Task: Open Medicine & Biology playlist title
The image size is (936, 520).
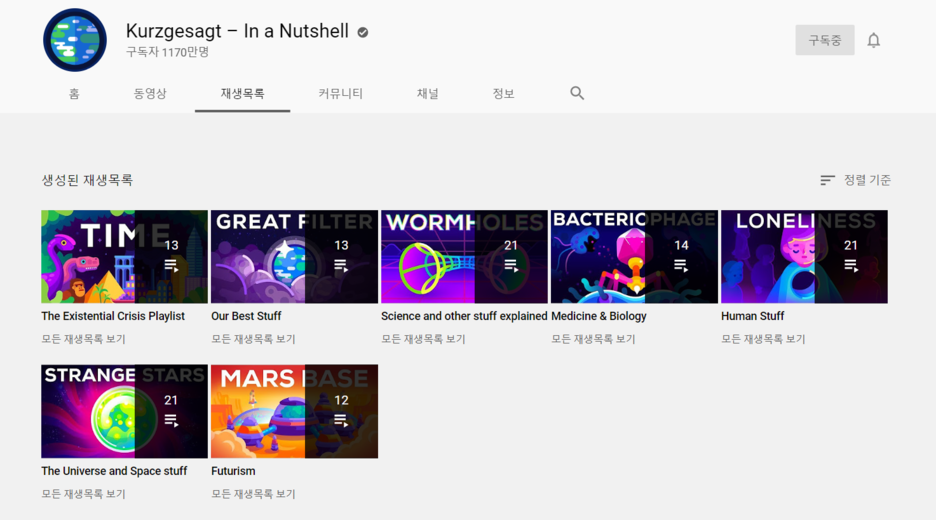Action: 599,316
